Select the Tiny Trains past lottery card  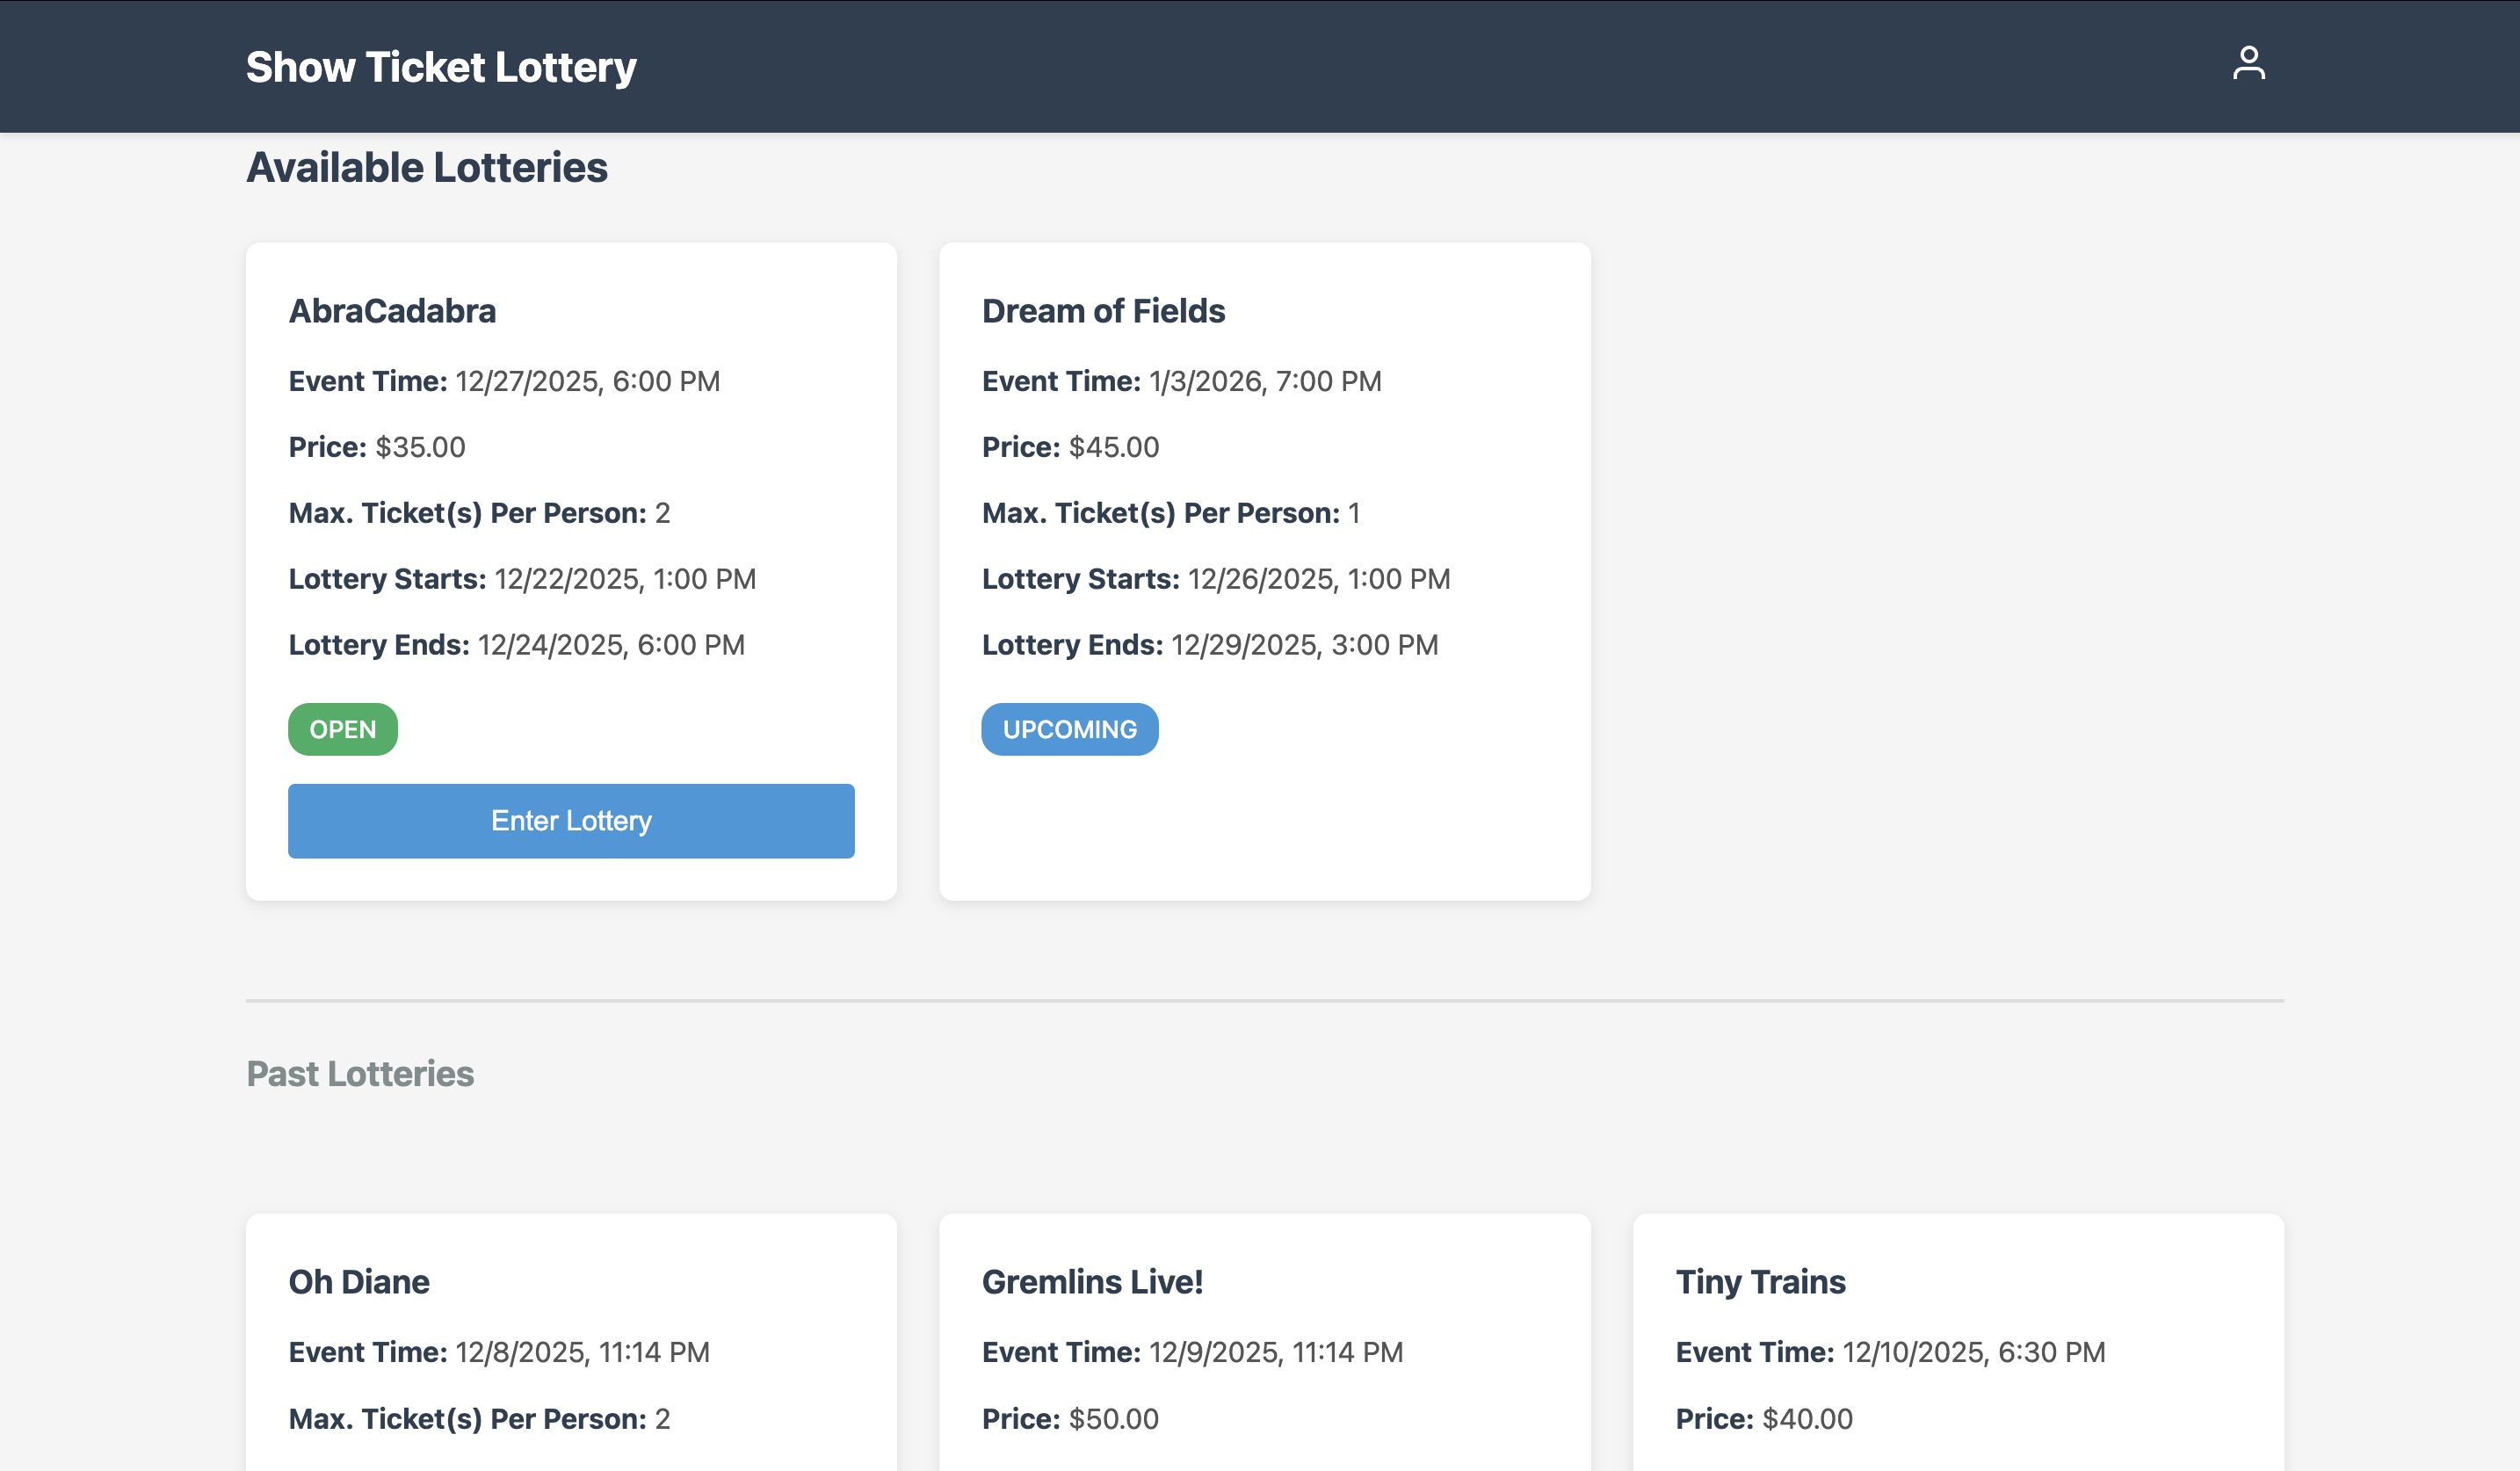point(1760,1281)
